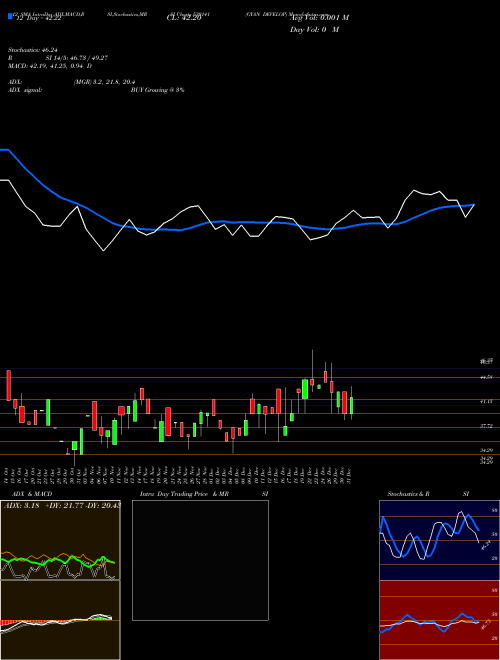
Task: Open the blue Stochastics mini chart
Action: (x=439, y=540)
